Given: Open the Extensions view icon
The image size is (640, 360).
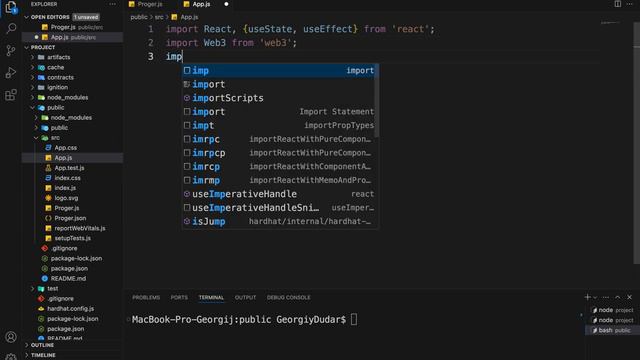Looking at the screenshot, I should click(x=11, y=95).
